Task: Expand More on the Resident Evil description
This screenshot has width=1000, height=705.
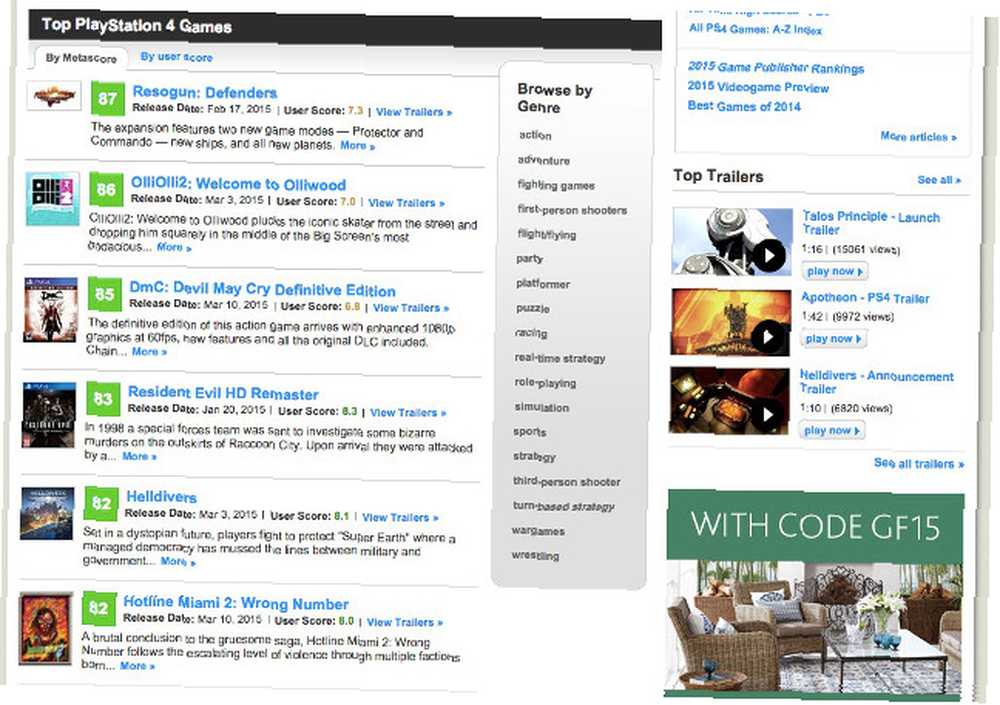Action: [x=139, y=457]
